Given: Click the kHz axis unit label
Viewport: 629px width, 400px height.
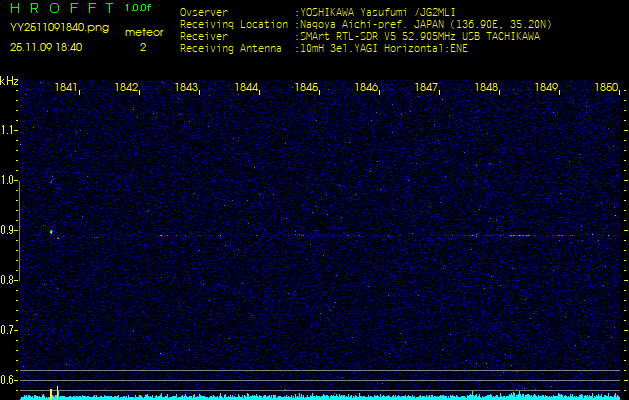Looking at the screenshot, I should (x=9, y=81).
